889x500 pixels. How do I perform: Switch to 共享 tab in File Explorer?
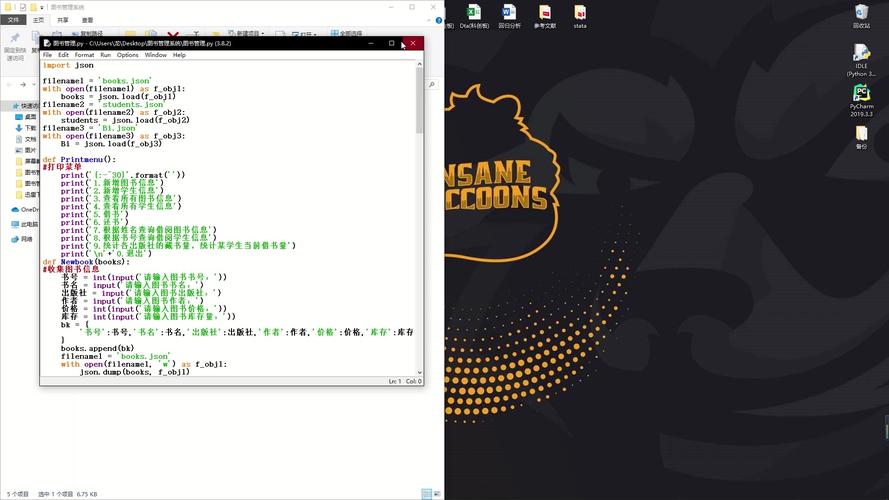pyautogui.click(x=63, y=20)
